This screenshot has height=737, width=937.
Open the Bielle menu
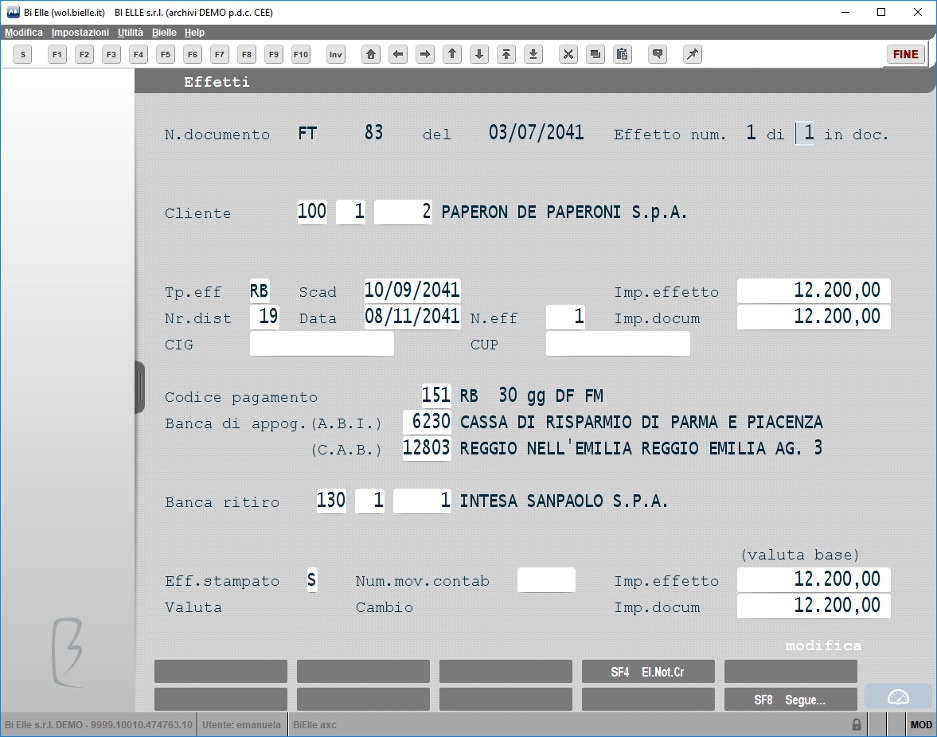click(164, 32)
